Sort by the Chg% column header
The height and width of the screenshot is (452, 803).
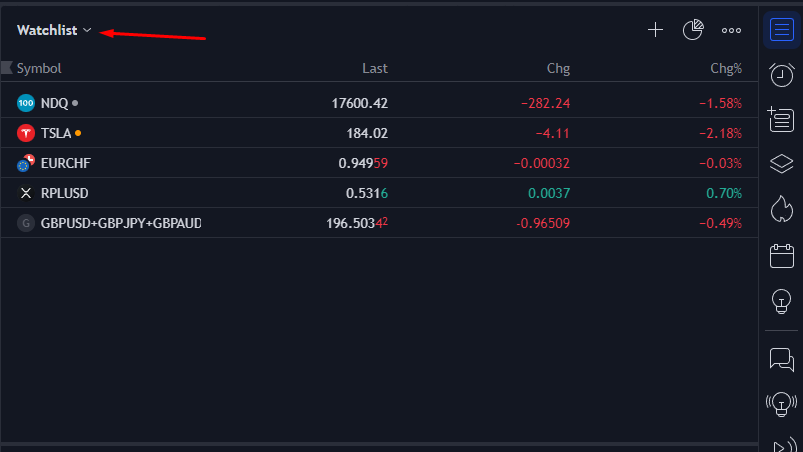pos(726,68)
